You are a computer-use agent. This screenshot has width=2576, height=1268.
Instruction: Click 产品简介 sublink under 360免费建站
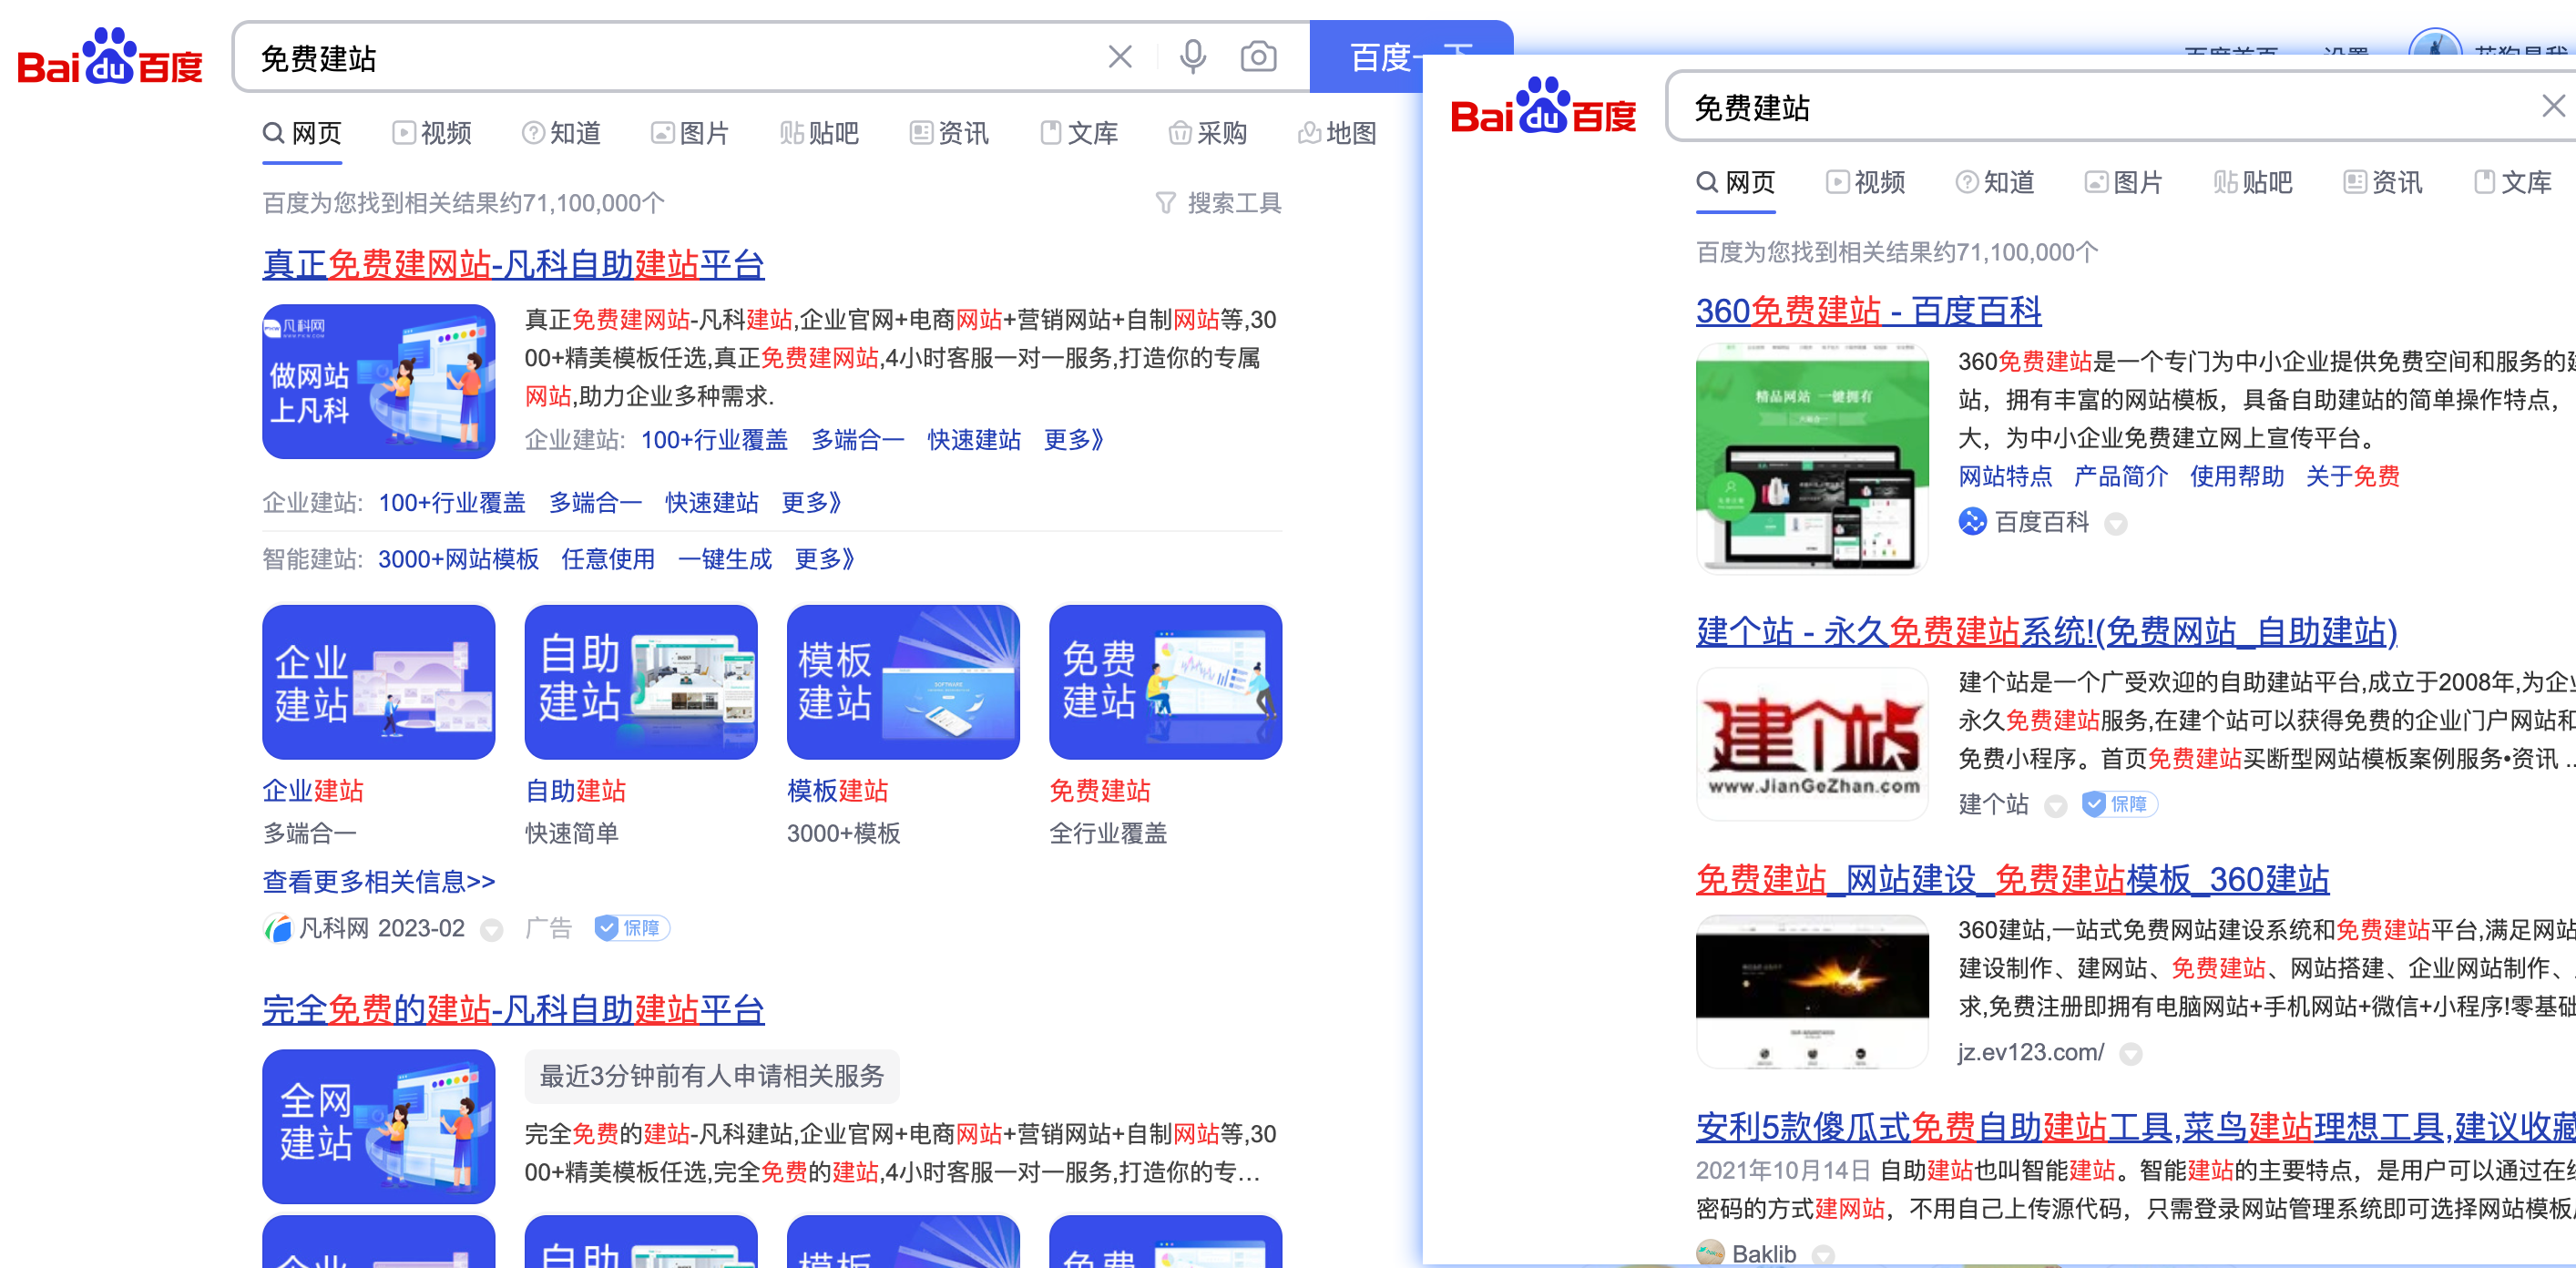click(x=2120, y=477)
